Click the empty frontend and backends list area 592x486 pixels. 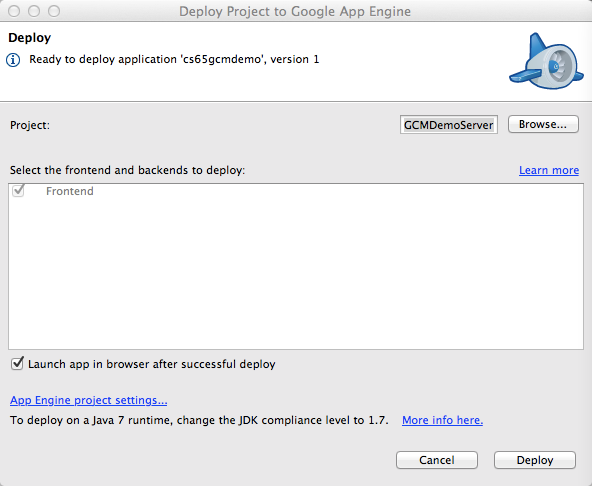(296, 274)
